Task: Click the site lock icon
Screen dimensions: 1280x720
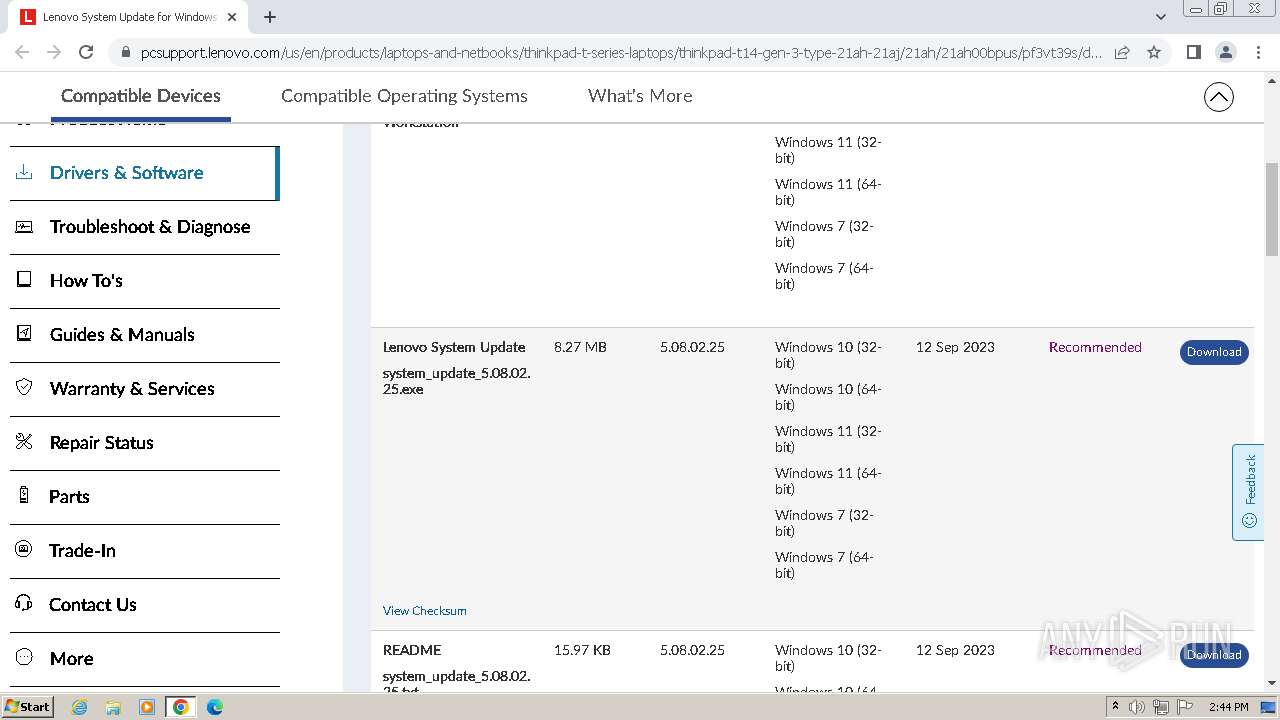Action: coord(125,53)
